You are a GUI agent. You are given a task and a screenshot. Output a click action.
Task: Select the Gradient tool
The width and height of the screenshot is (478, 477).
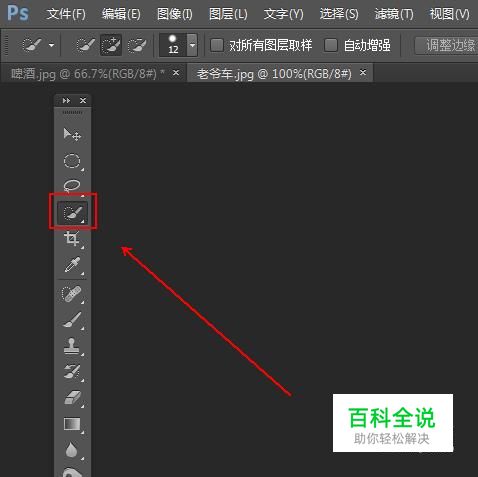point(72,424)
